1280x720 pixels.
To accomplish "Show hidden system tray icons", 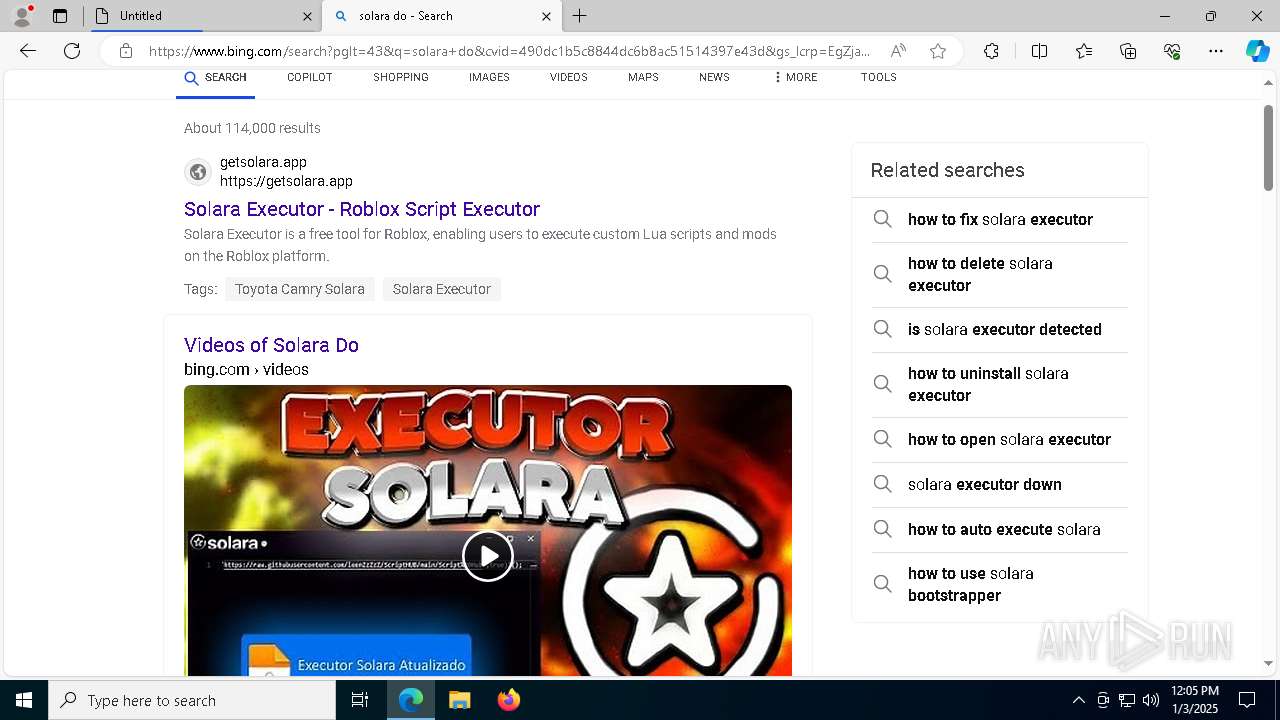I will pyautogui.click(x=1078, y=700).
